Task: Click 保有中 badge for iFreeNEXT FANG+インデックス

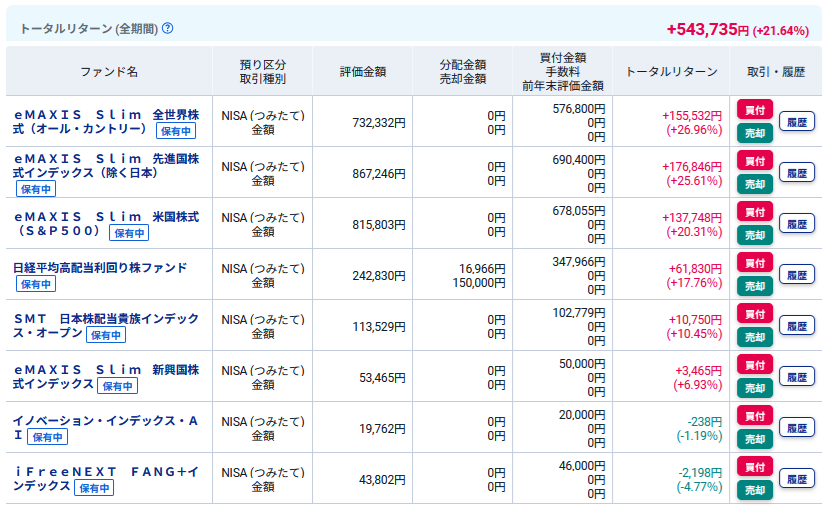Action: pos(94,488)
